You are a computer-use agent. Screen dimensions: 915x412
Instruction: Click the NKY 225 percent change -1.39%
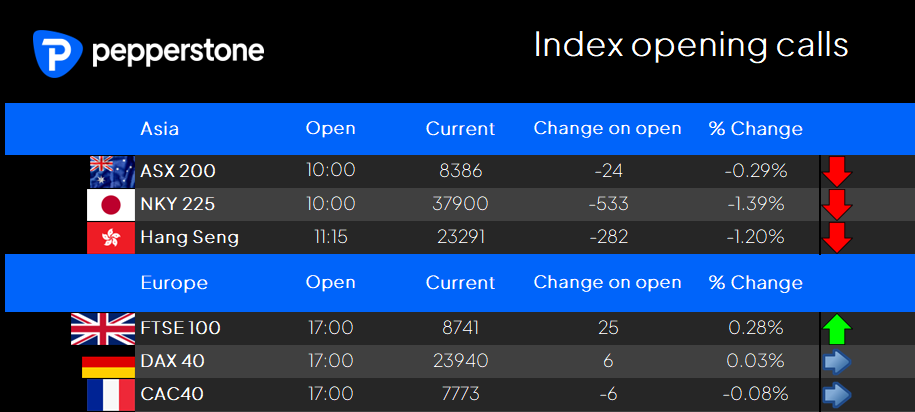click(756, 204)
